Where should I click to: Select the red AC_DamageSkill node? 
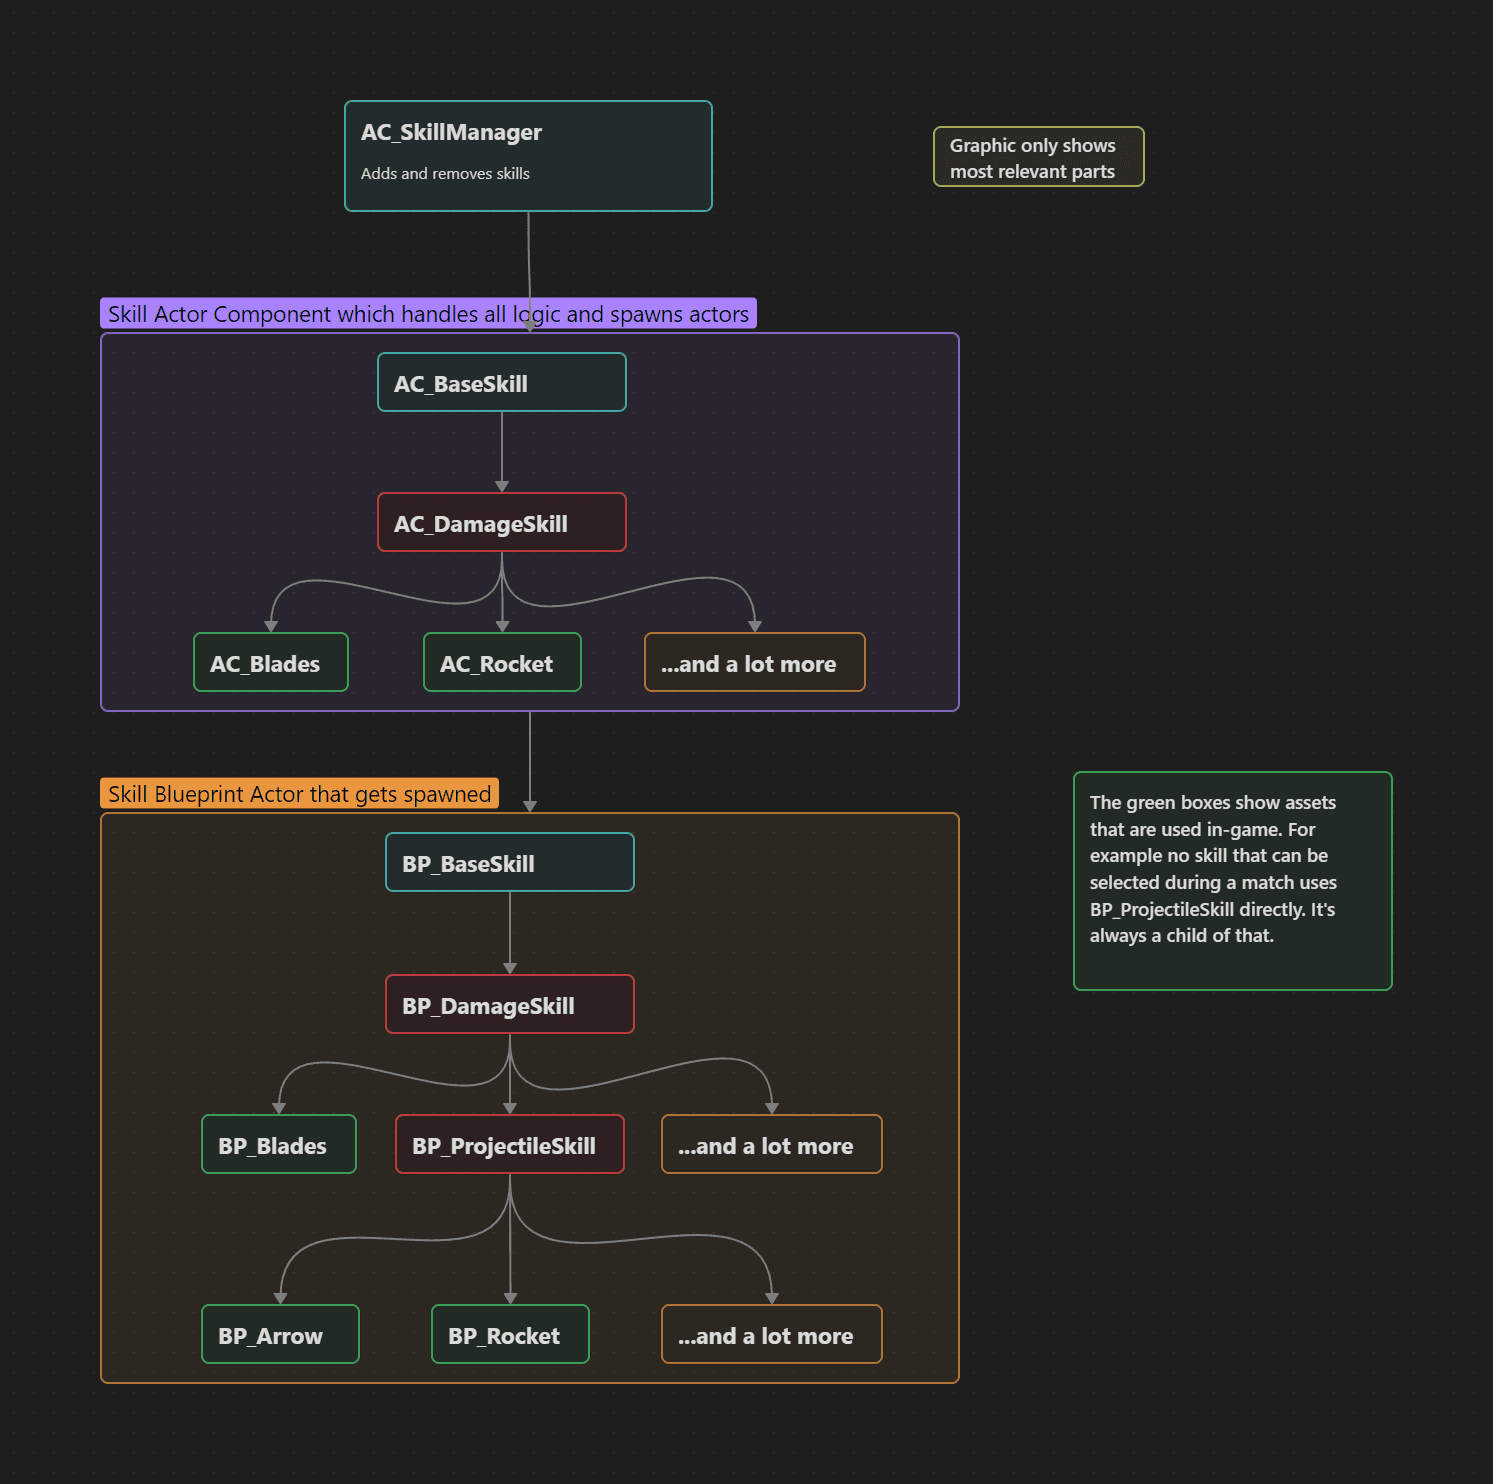click(x=501, y=523)
